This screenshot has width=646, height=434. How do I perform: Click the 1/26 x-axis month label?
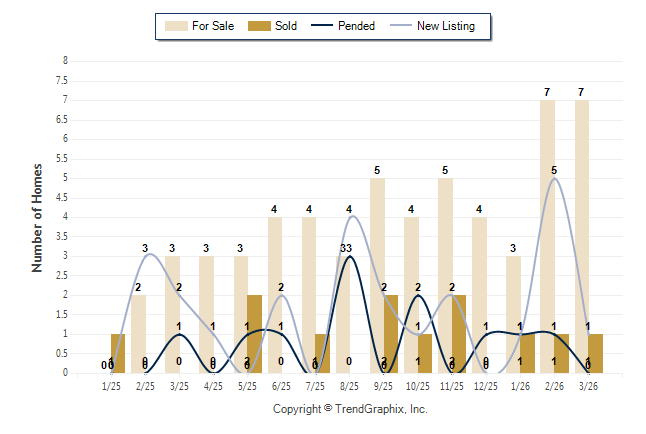[x=519, y=385]
